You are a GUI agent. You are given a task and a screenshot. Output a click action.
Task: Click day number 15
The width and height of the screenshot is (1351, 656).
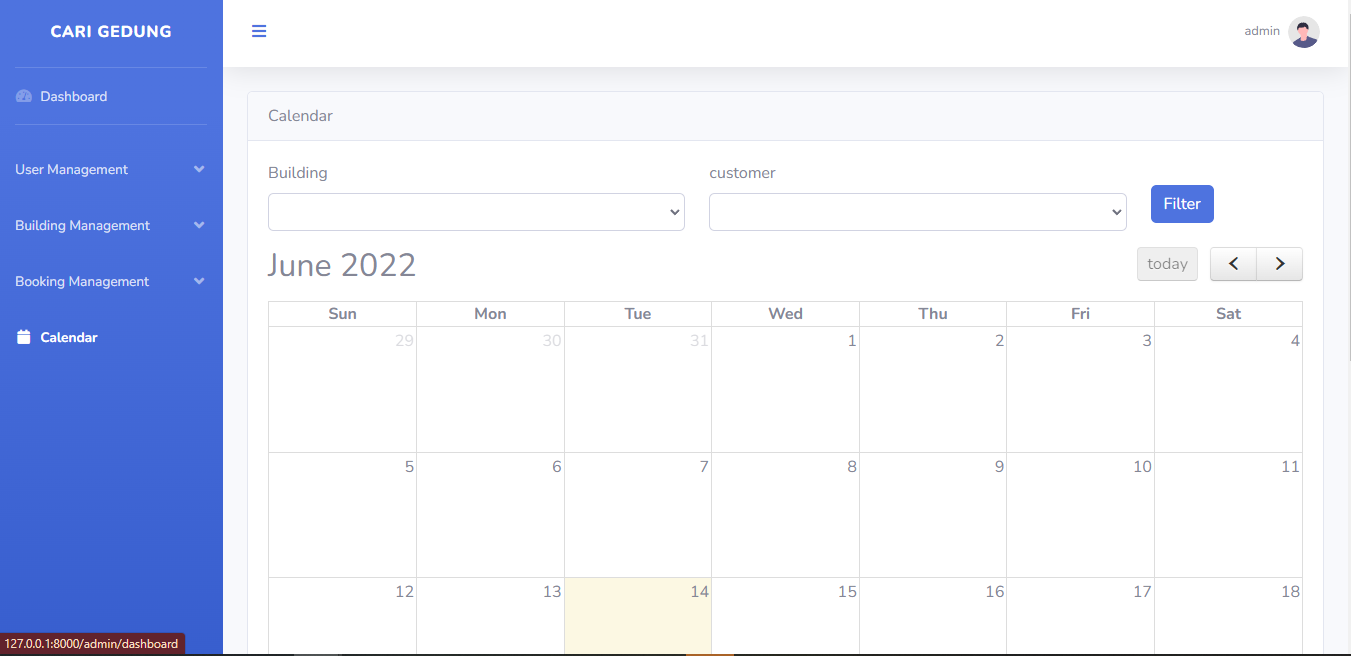coord(847,592)
